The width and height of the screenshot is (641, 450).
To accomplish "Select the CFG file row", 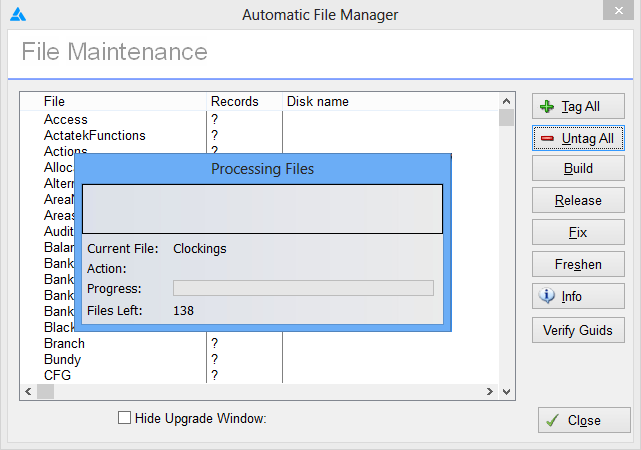I will 260,375.
